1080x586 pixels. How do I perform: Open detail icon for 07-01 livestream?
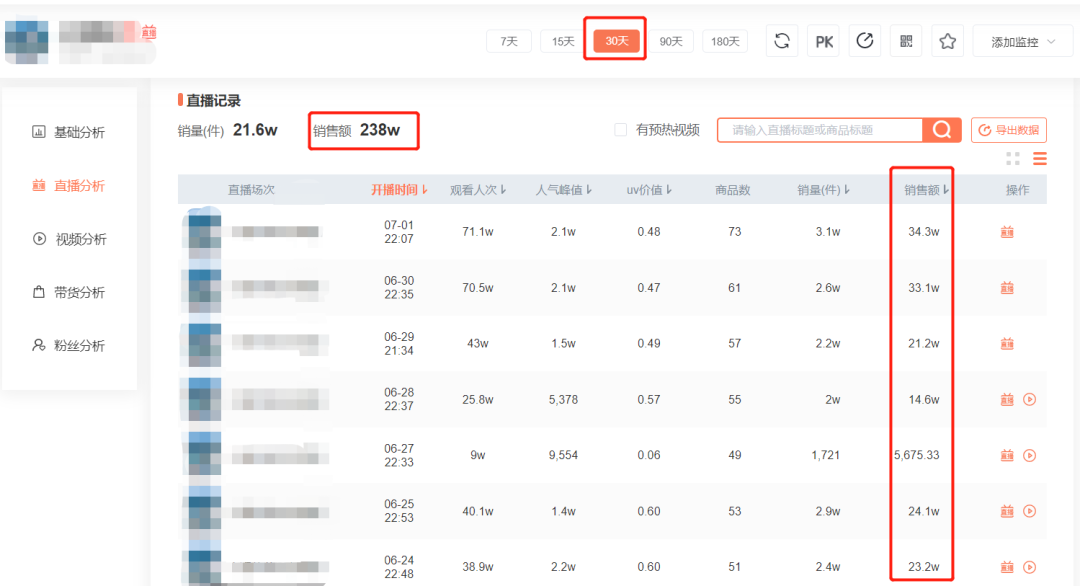1007,232
